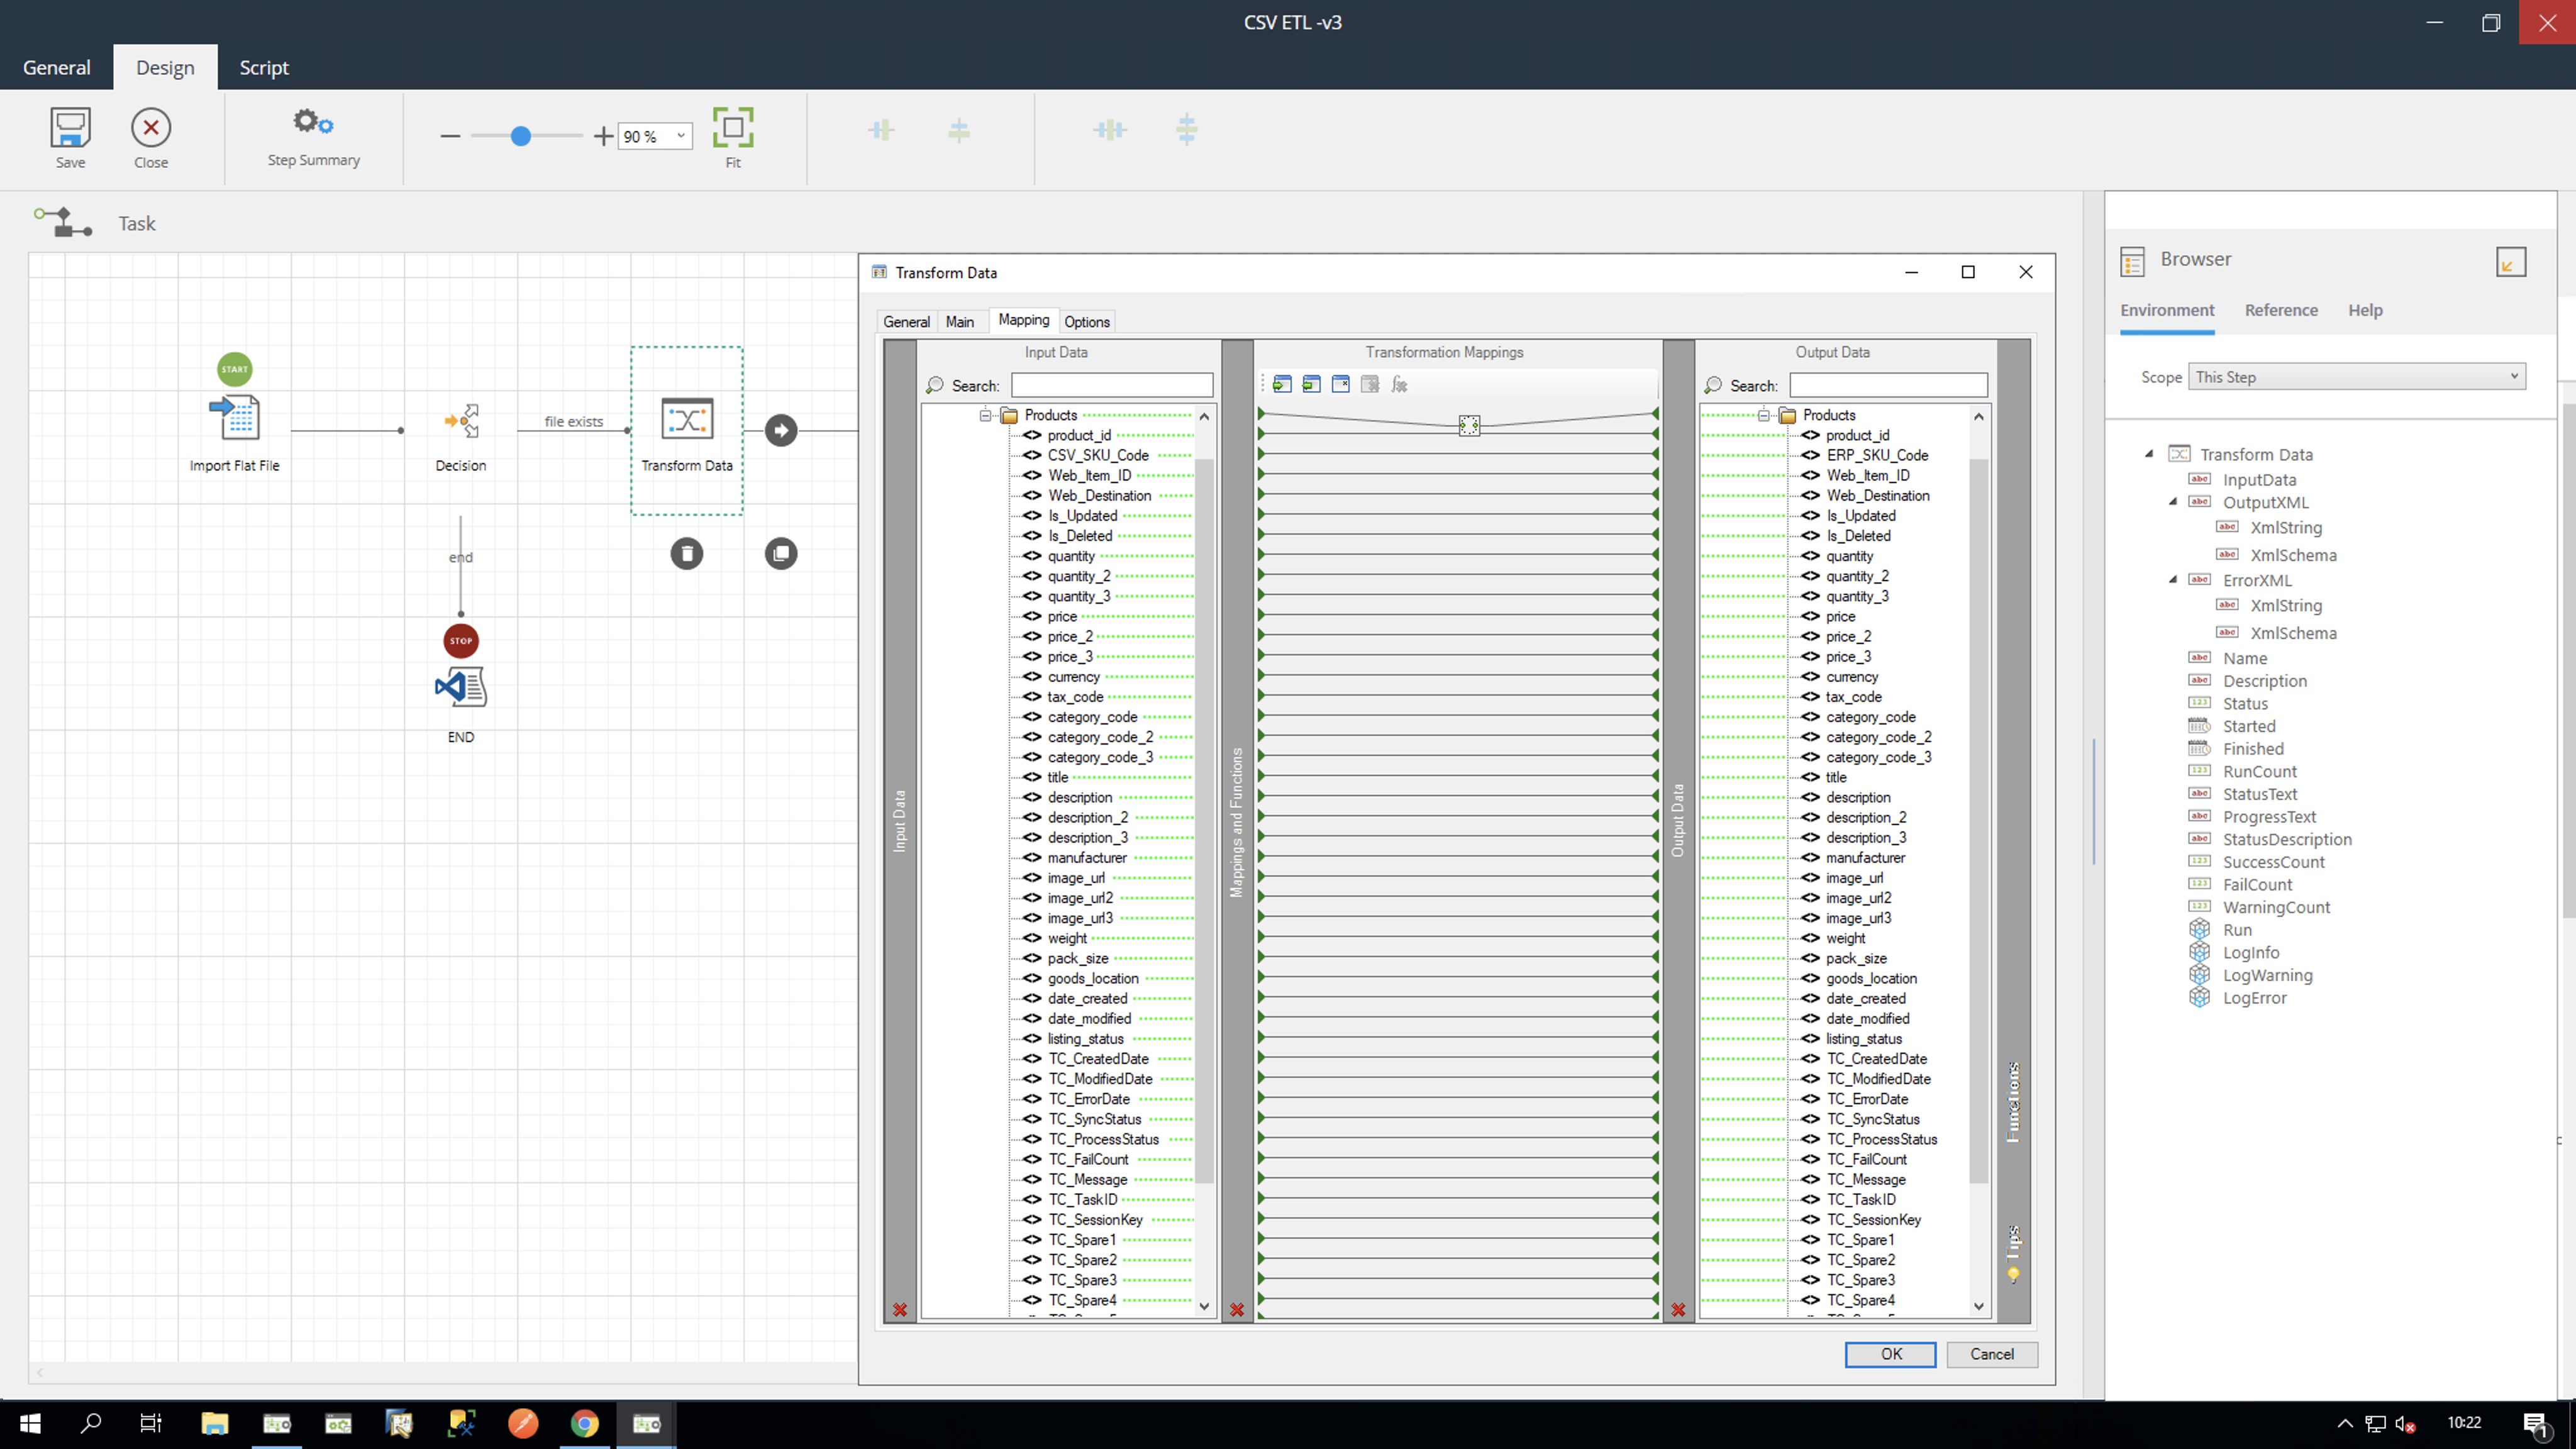This screenshot has height=1449, width=2576.
Task: Select the Transform Data step icon
Action: pyautogui.click(x=687, y=419)
